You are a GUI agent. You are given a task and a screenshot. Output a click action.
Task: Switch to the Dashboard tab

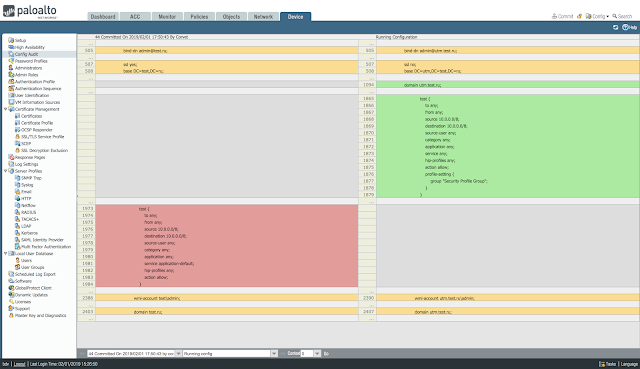103,17
